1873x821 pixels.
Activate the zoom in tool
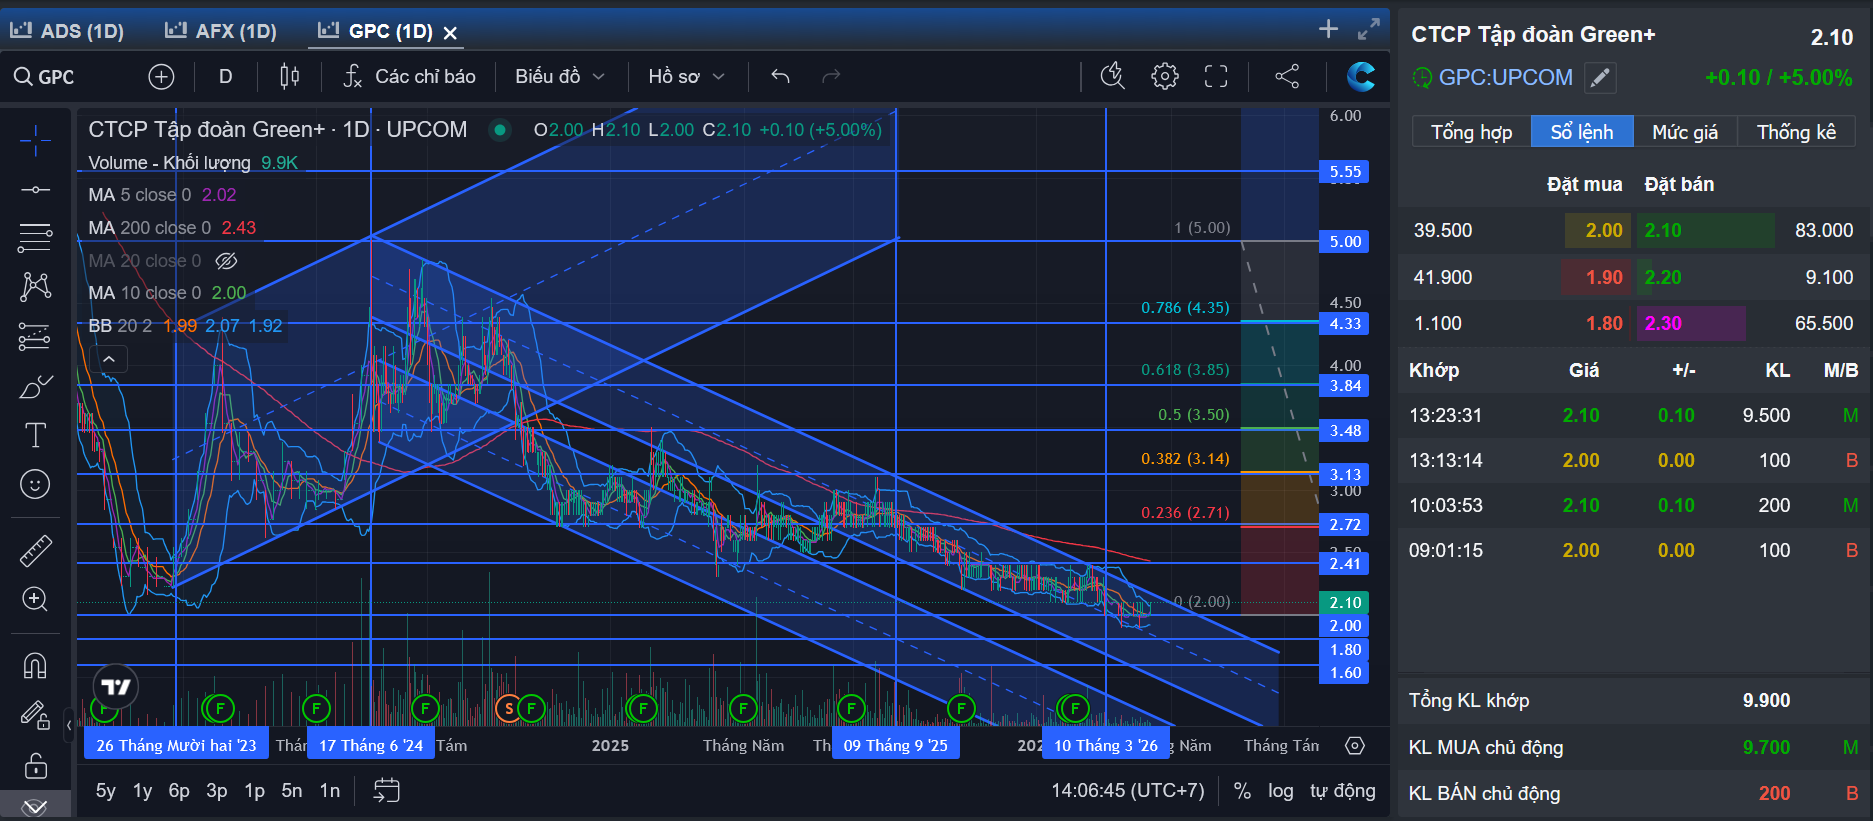pos(35,599)
